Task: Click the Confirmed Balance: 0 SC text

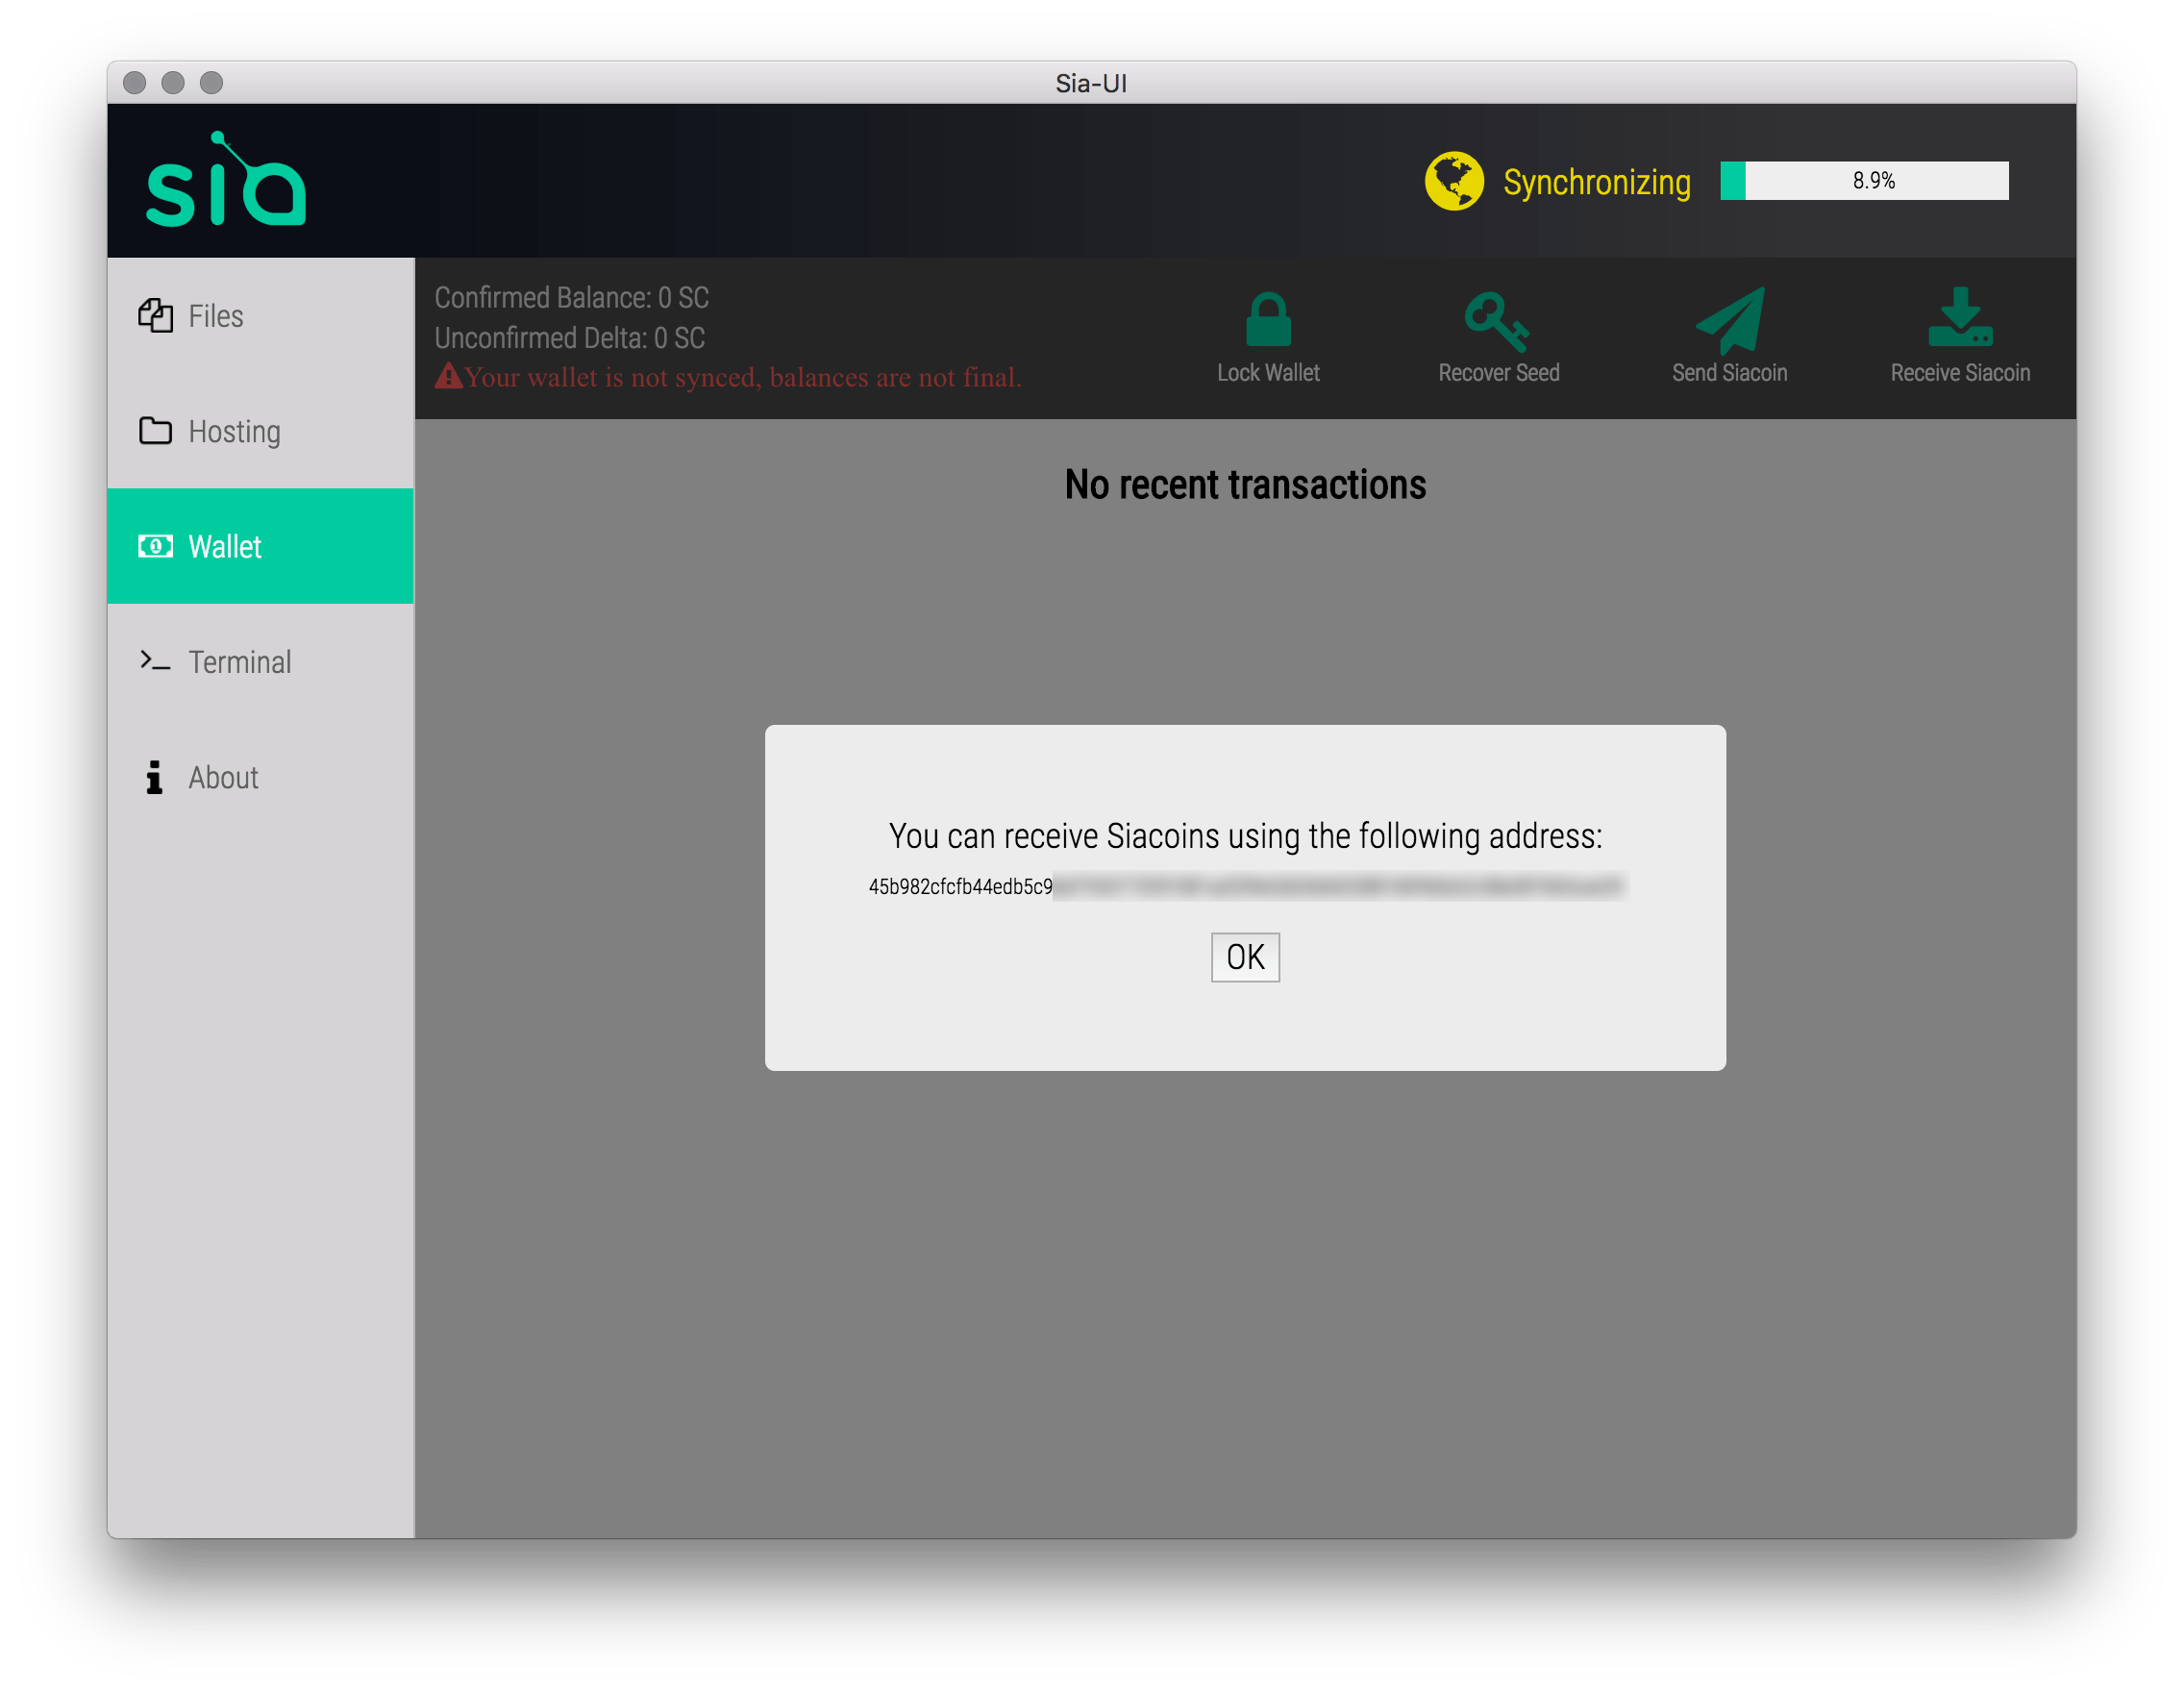Action: coord(571,297)
